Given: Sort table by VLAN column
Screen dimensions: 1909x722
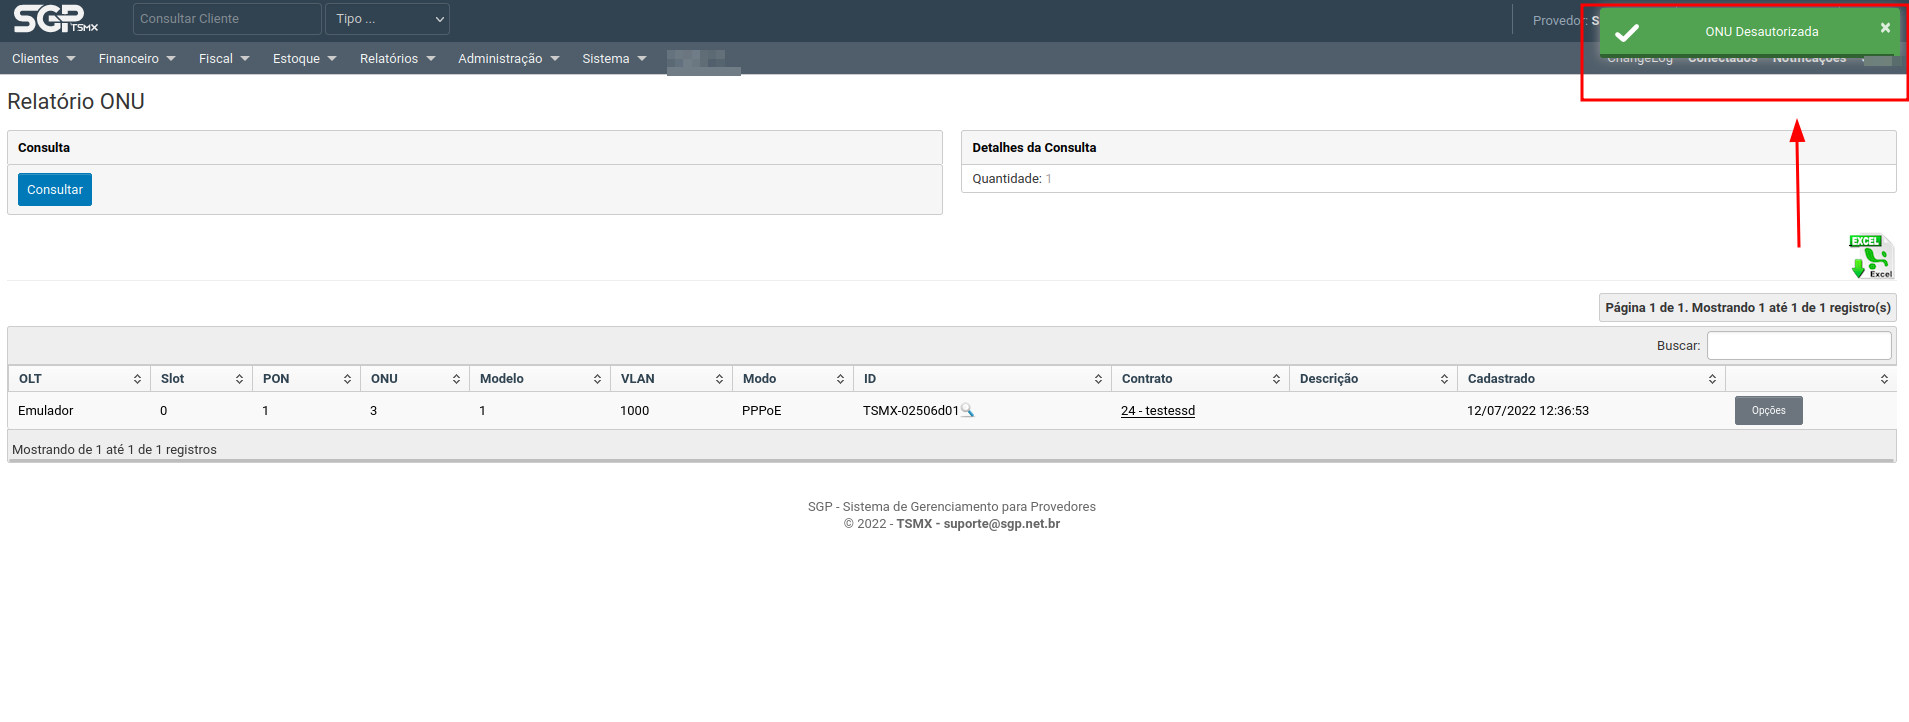Looking at the screenshot, I should 670,379.
